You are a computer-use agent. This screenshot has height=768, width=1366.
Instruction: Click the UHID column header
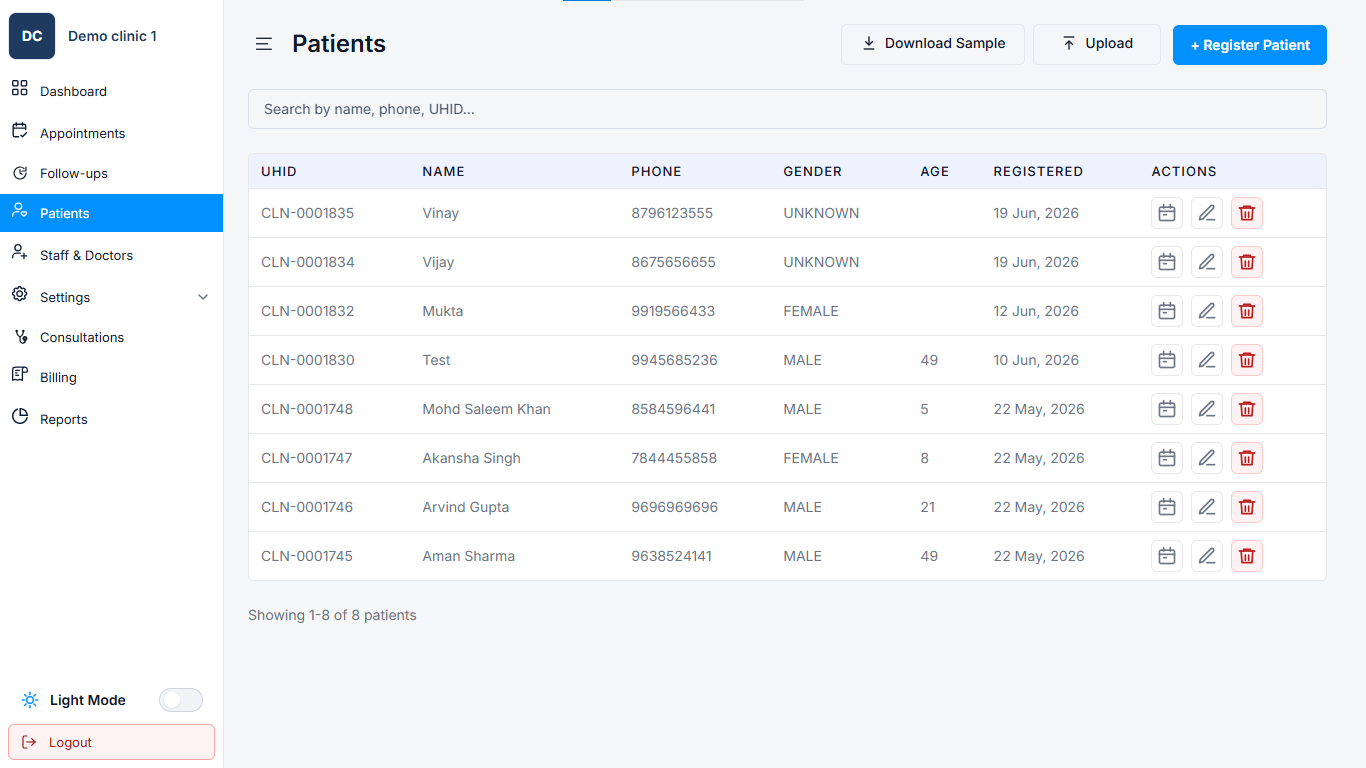point(279,171)
